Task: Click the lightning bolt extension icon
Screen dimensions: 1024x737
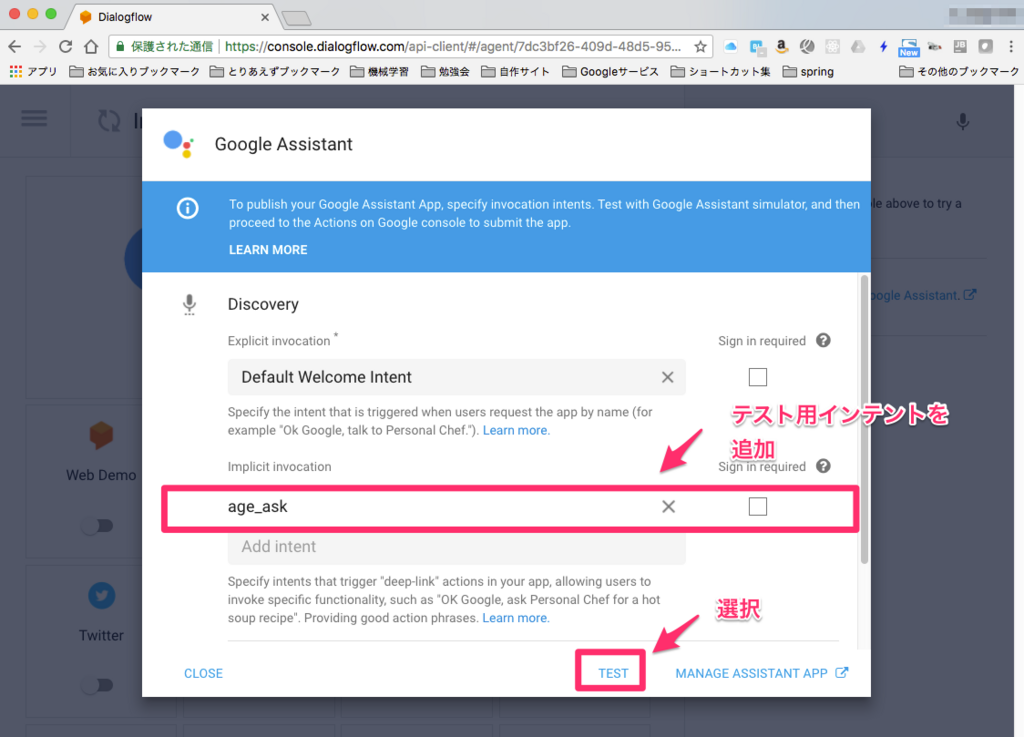Action: pyautogui.click(x=883, y=46)
